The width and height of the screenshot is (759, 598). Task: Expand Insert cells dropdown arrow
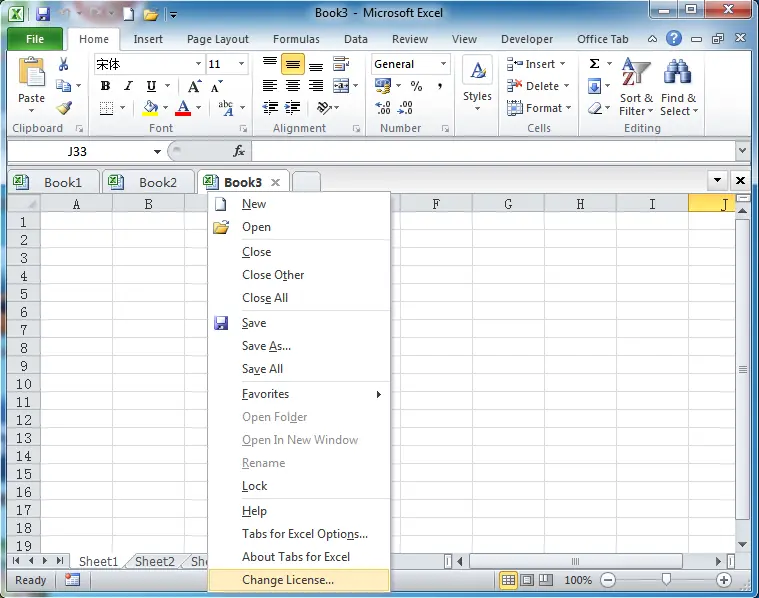562,64
